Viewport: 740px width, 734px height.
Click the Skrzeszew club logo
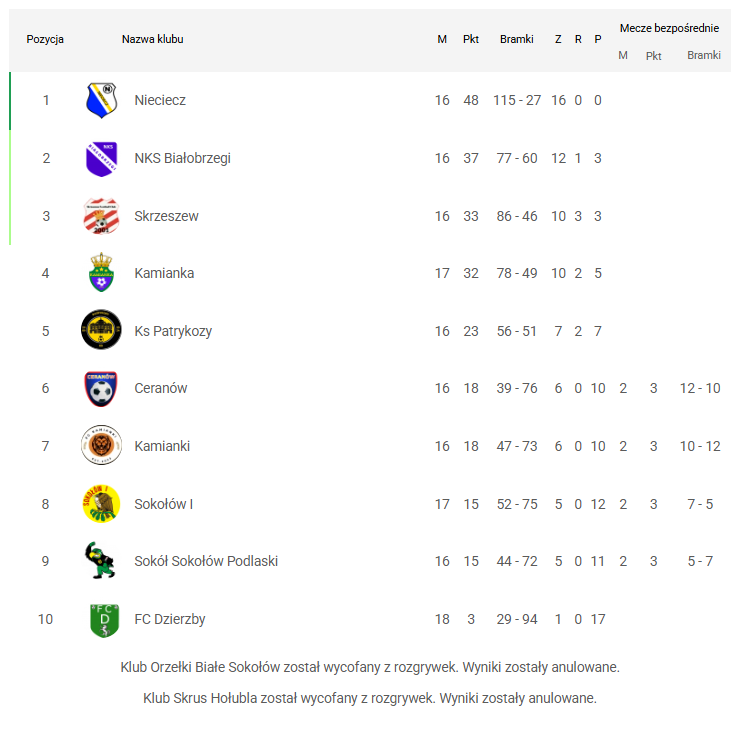[x=101, y=216]
